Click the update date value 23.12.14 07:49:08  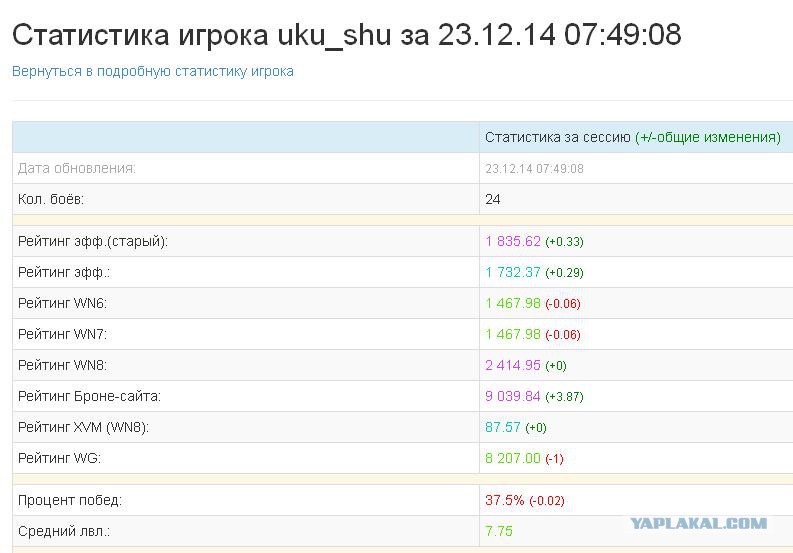pos(534,169)
